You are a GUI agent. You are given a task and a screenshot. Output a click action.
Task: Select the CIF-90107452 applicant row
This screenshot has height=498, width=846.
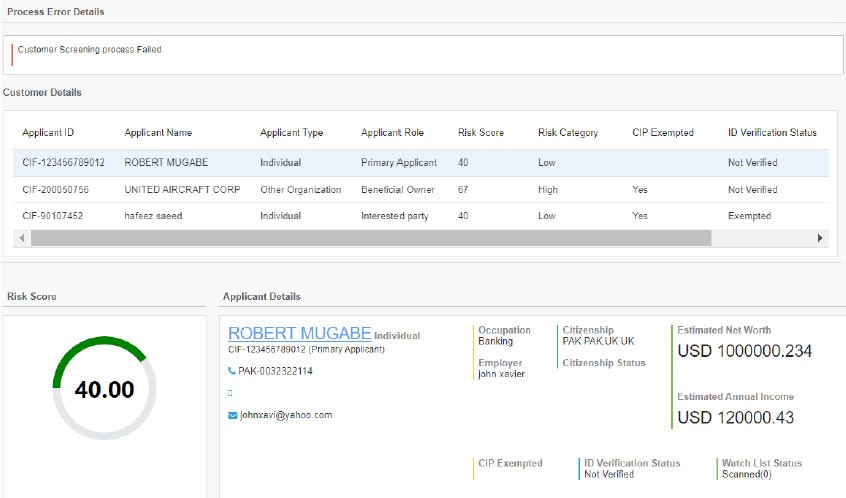click(x=421, y=216)
